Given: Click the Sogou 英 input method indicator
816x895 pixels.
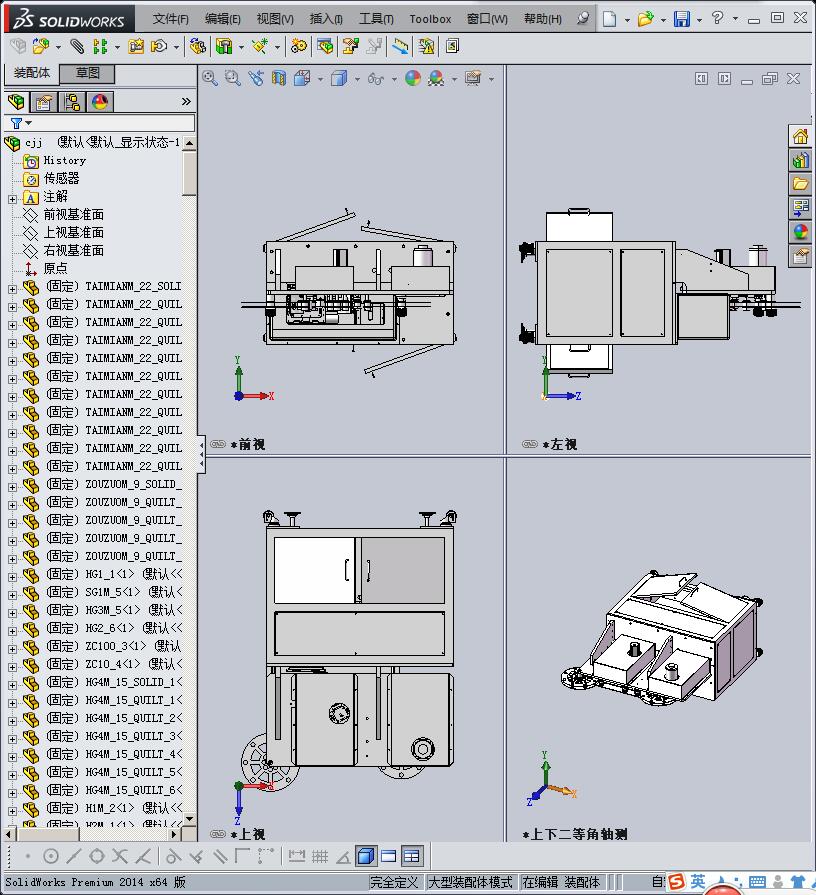Looking at the screenshot, I should pyautogui.click(x=698, y=881).
